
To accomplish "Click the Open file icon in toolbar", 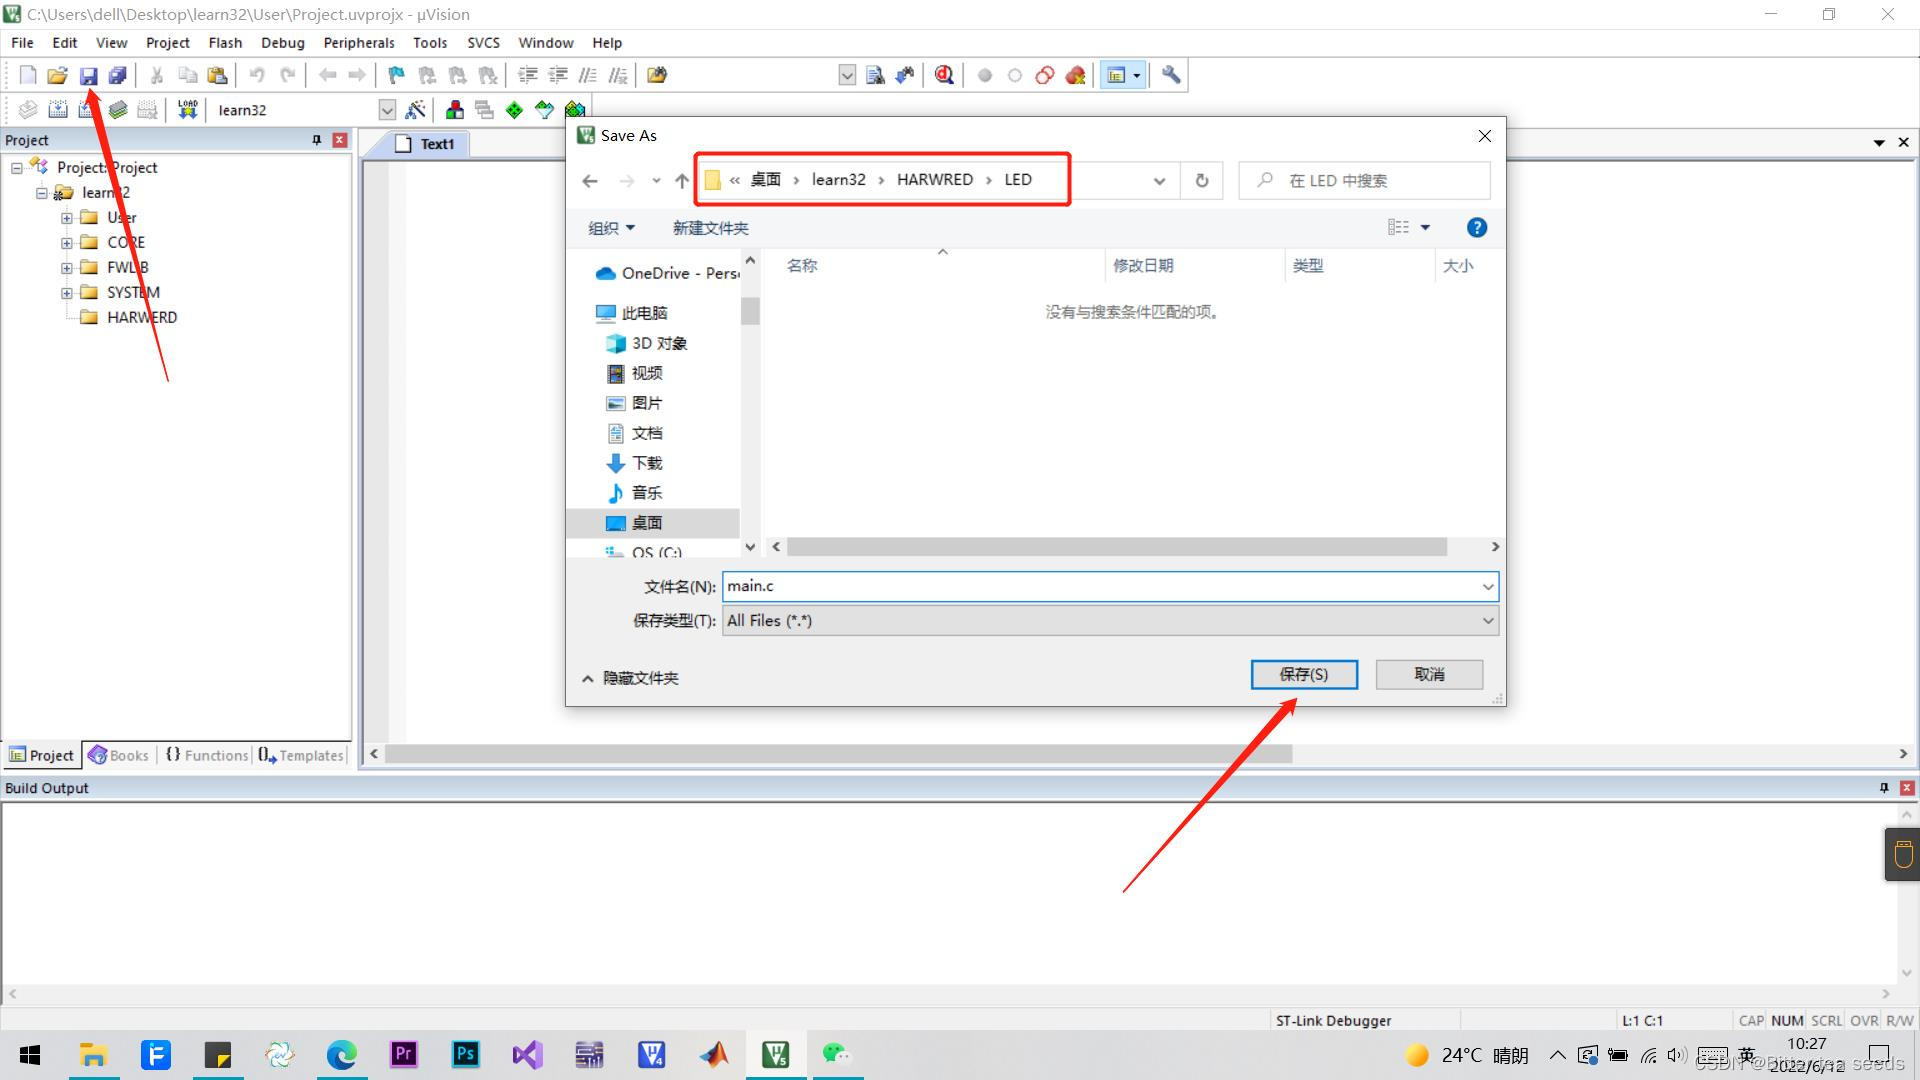I will (x=55, y=75).
